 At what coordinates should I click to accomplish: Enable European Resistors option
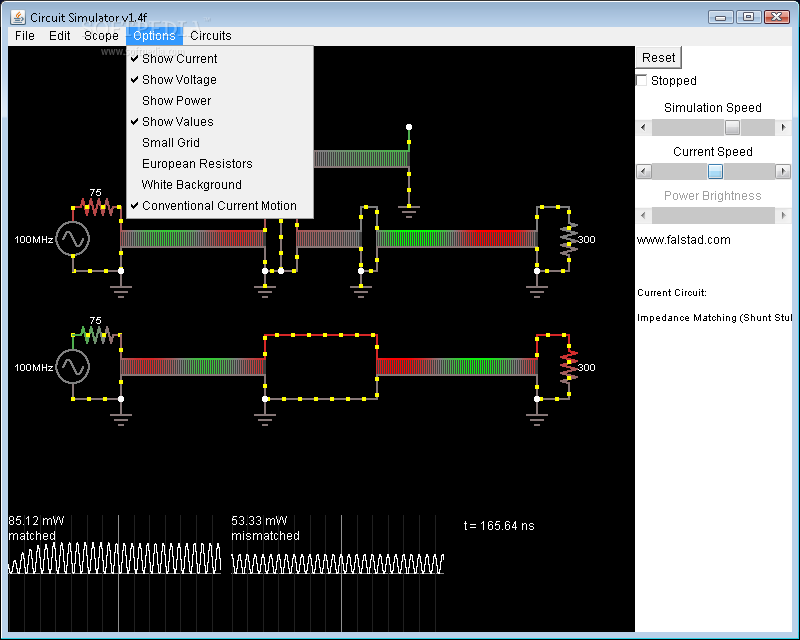click(x=220, y=163)
